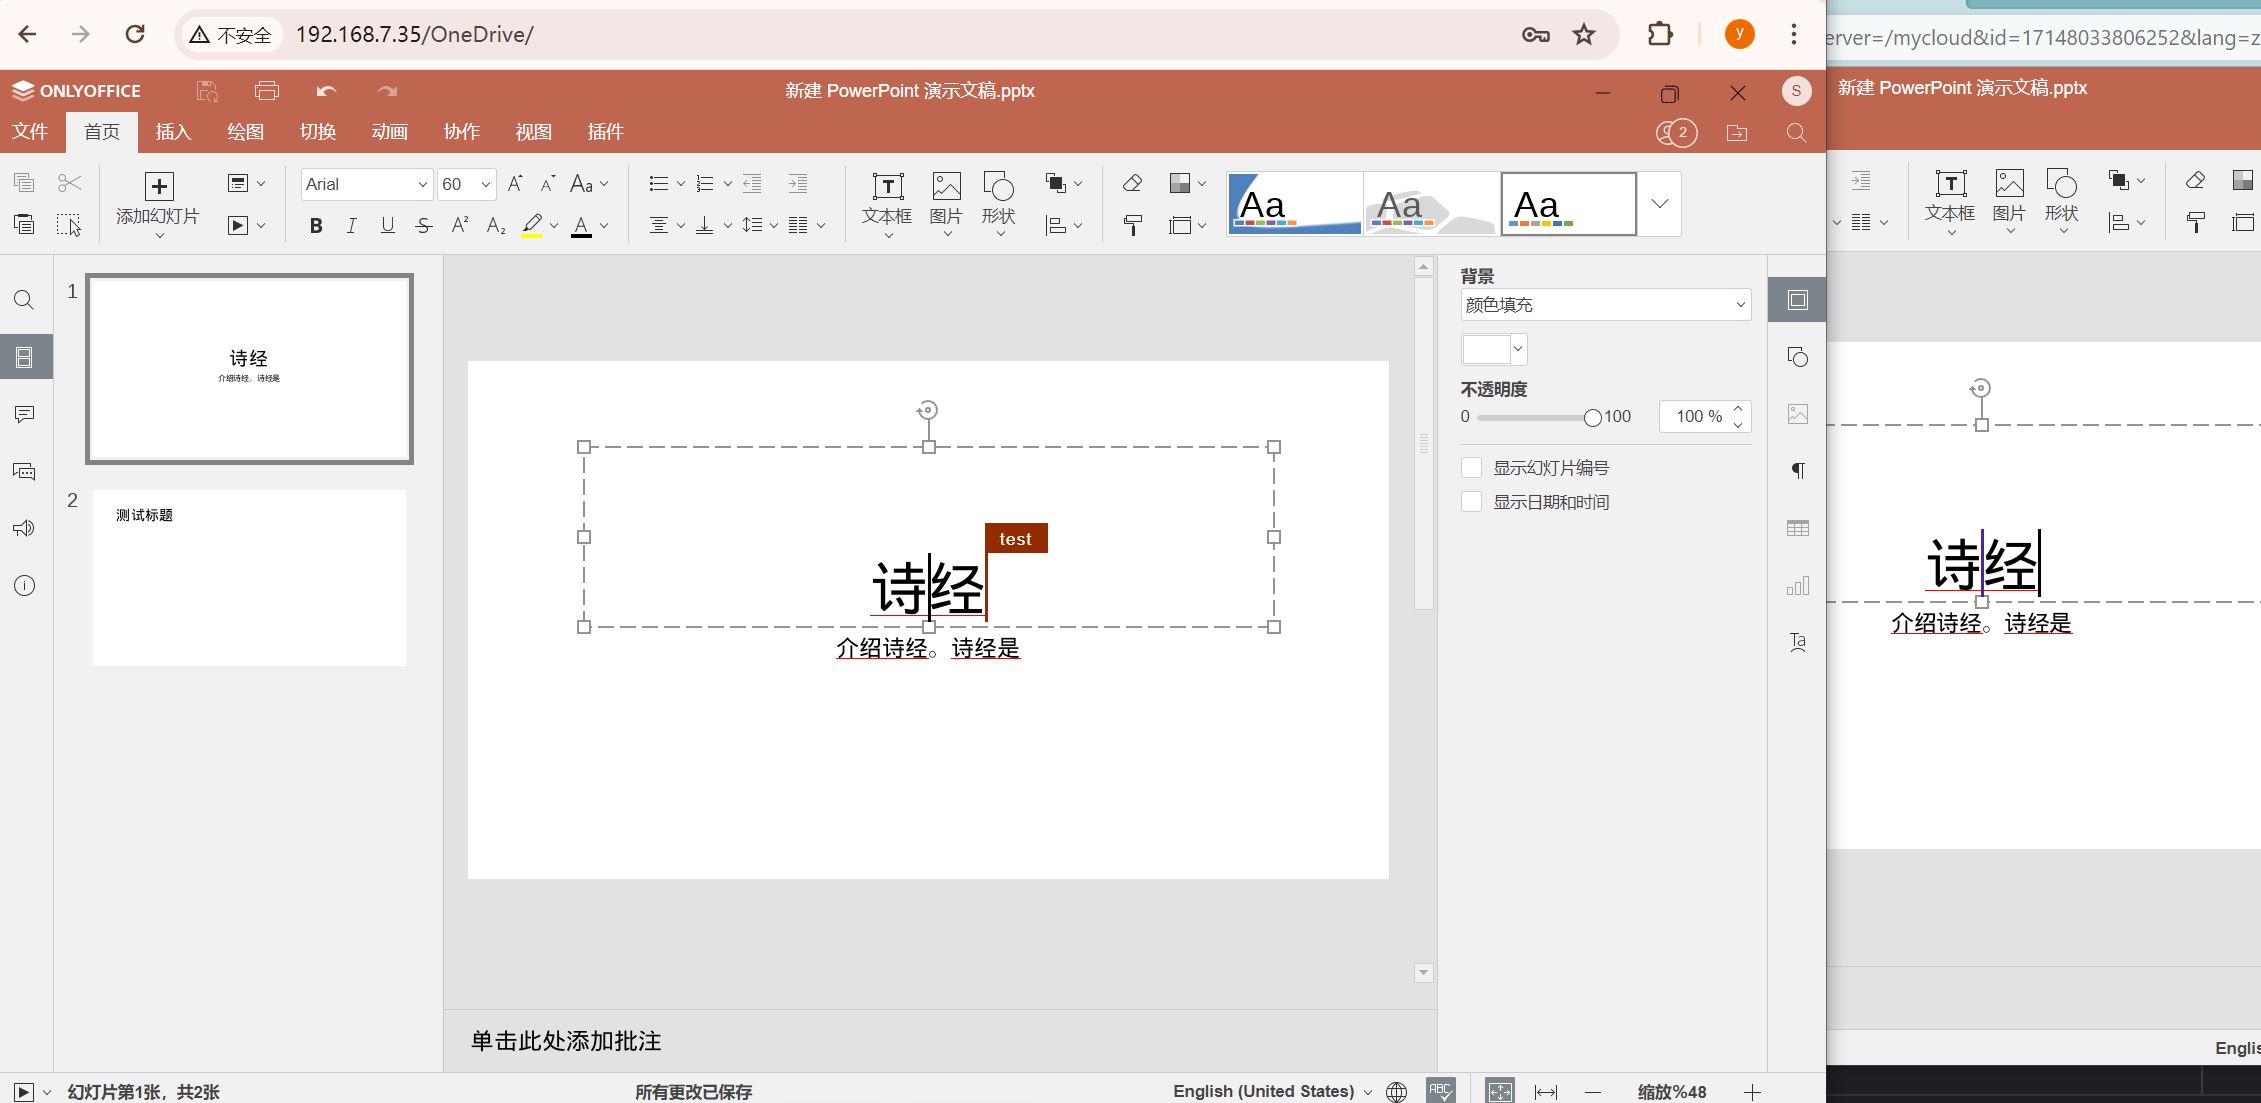
Task: Open table settings in right sidebar
Action: [x=1797, y=527]
